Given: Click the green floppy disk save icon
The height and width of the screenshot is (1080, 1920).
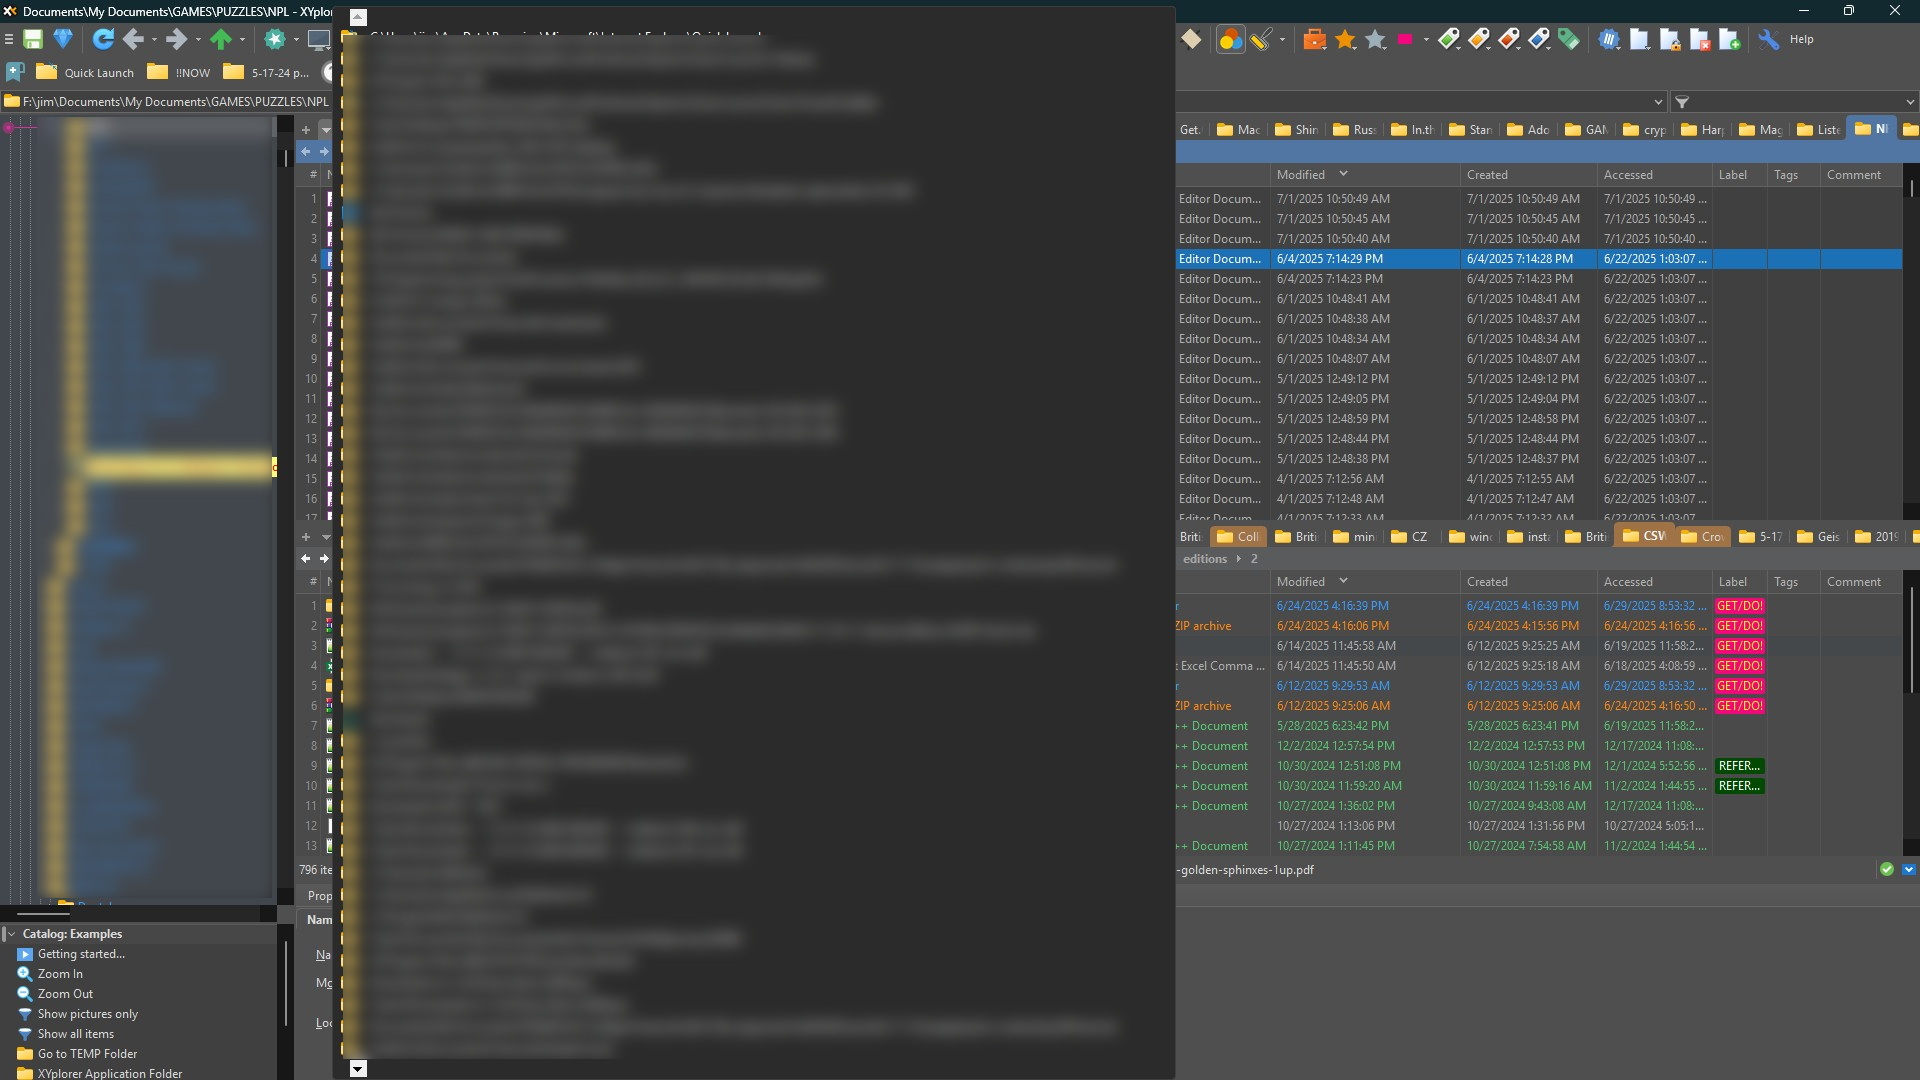Looking at the screenshot, I should [33, 39].
